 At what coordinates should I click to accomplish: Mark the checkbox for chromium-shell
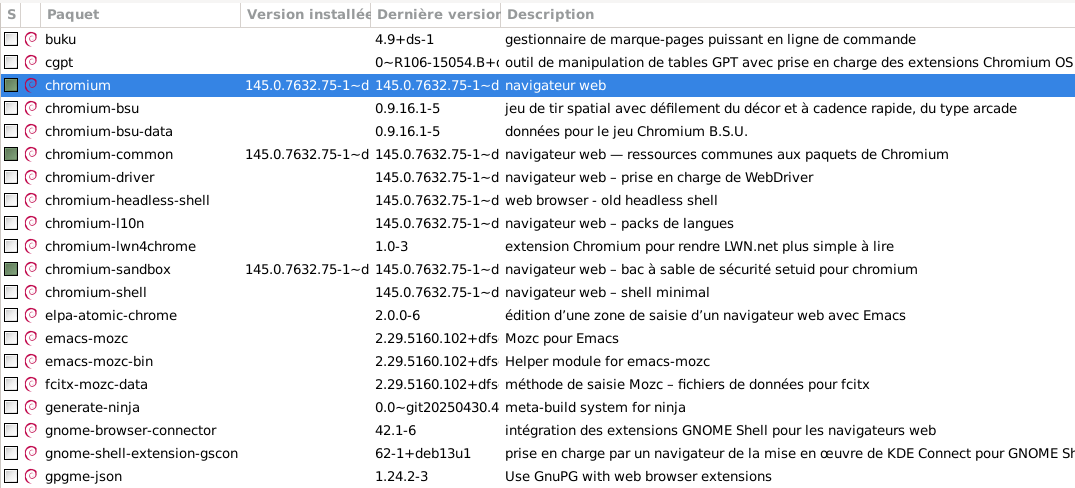tap(11, 293)
